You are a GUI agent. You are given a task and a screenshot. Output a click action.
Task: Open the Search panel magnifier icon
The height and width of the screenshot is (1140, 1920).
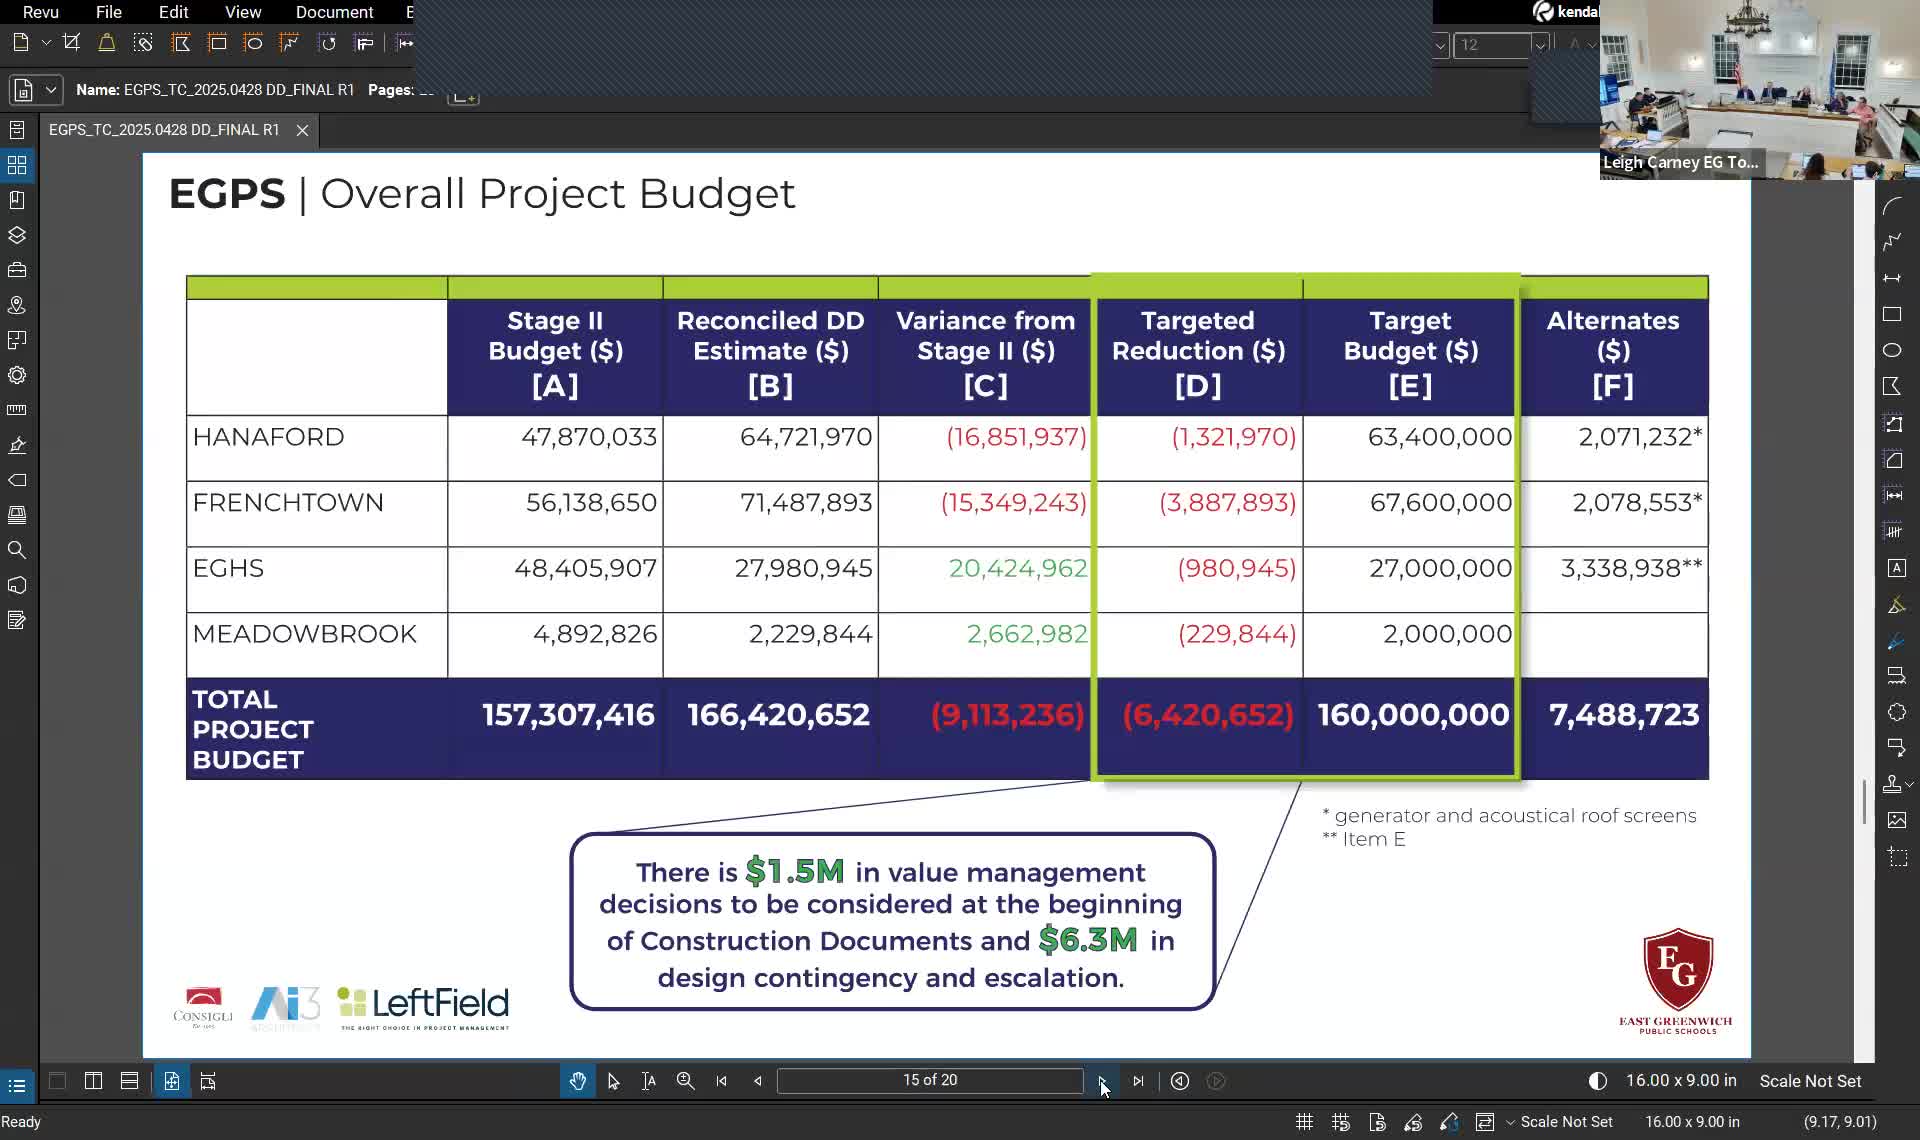click(17, 550)
